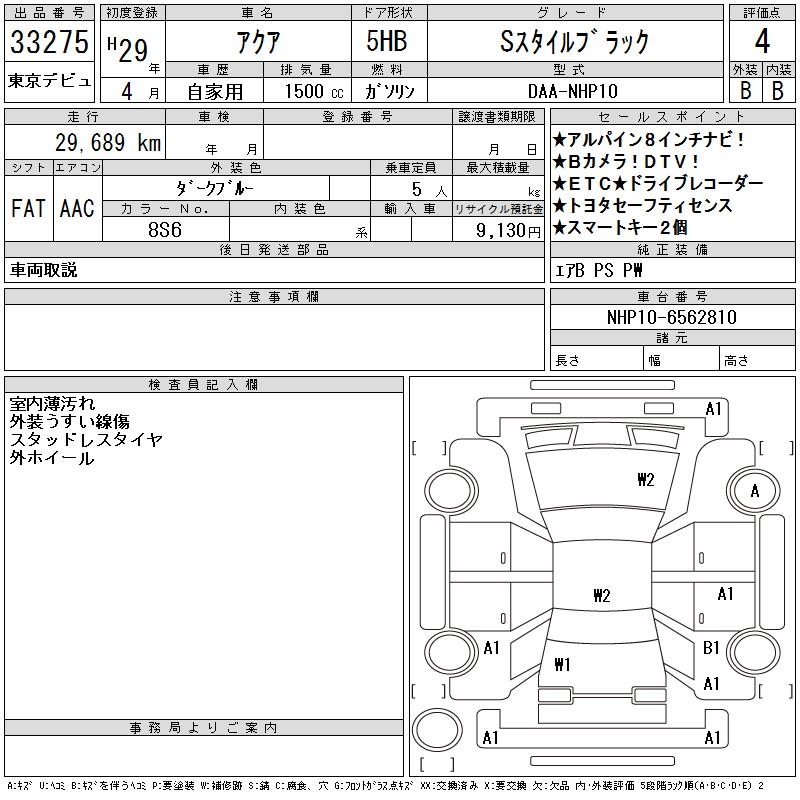The width and height of the screenshot is (800, 800).
Task: Select the seating capacity 5 人
Action: (430, 190)
